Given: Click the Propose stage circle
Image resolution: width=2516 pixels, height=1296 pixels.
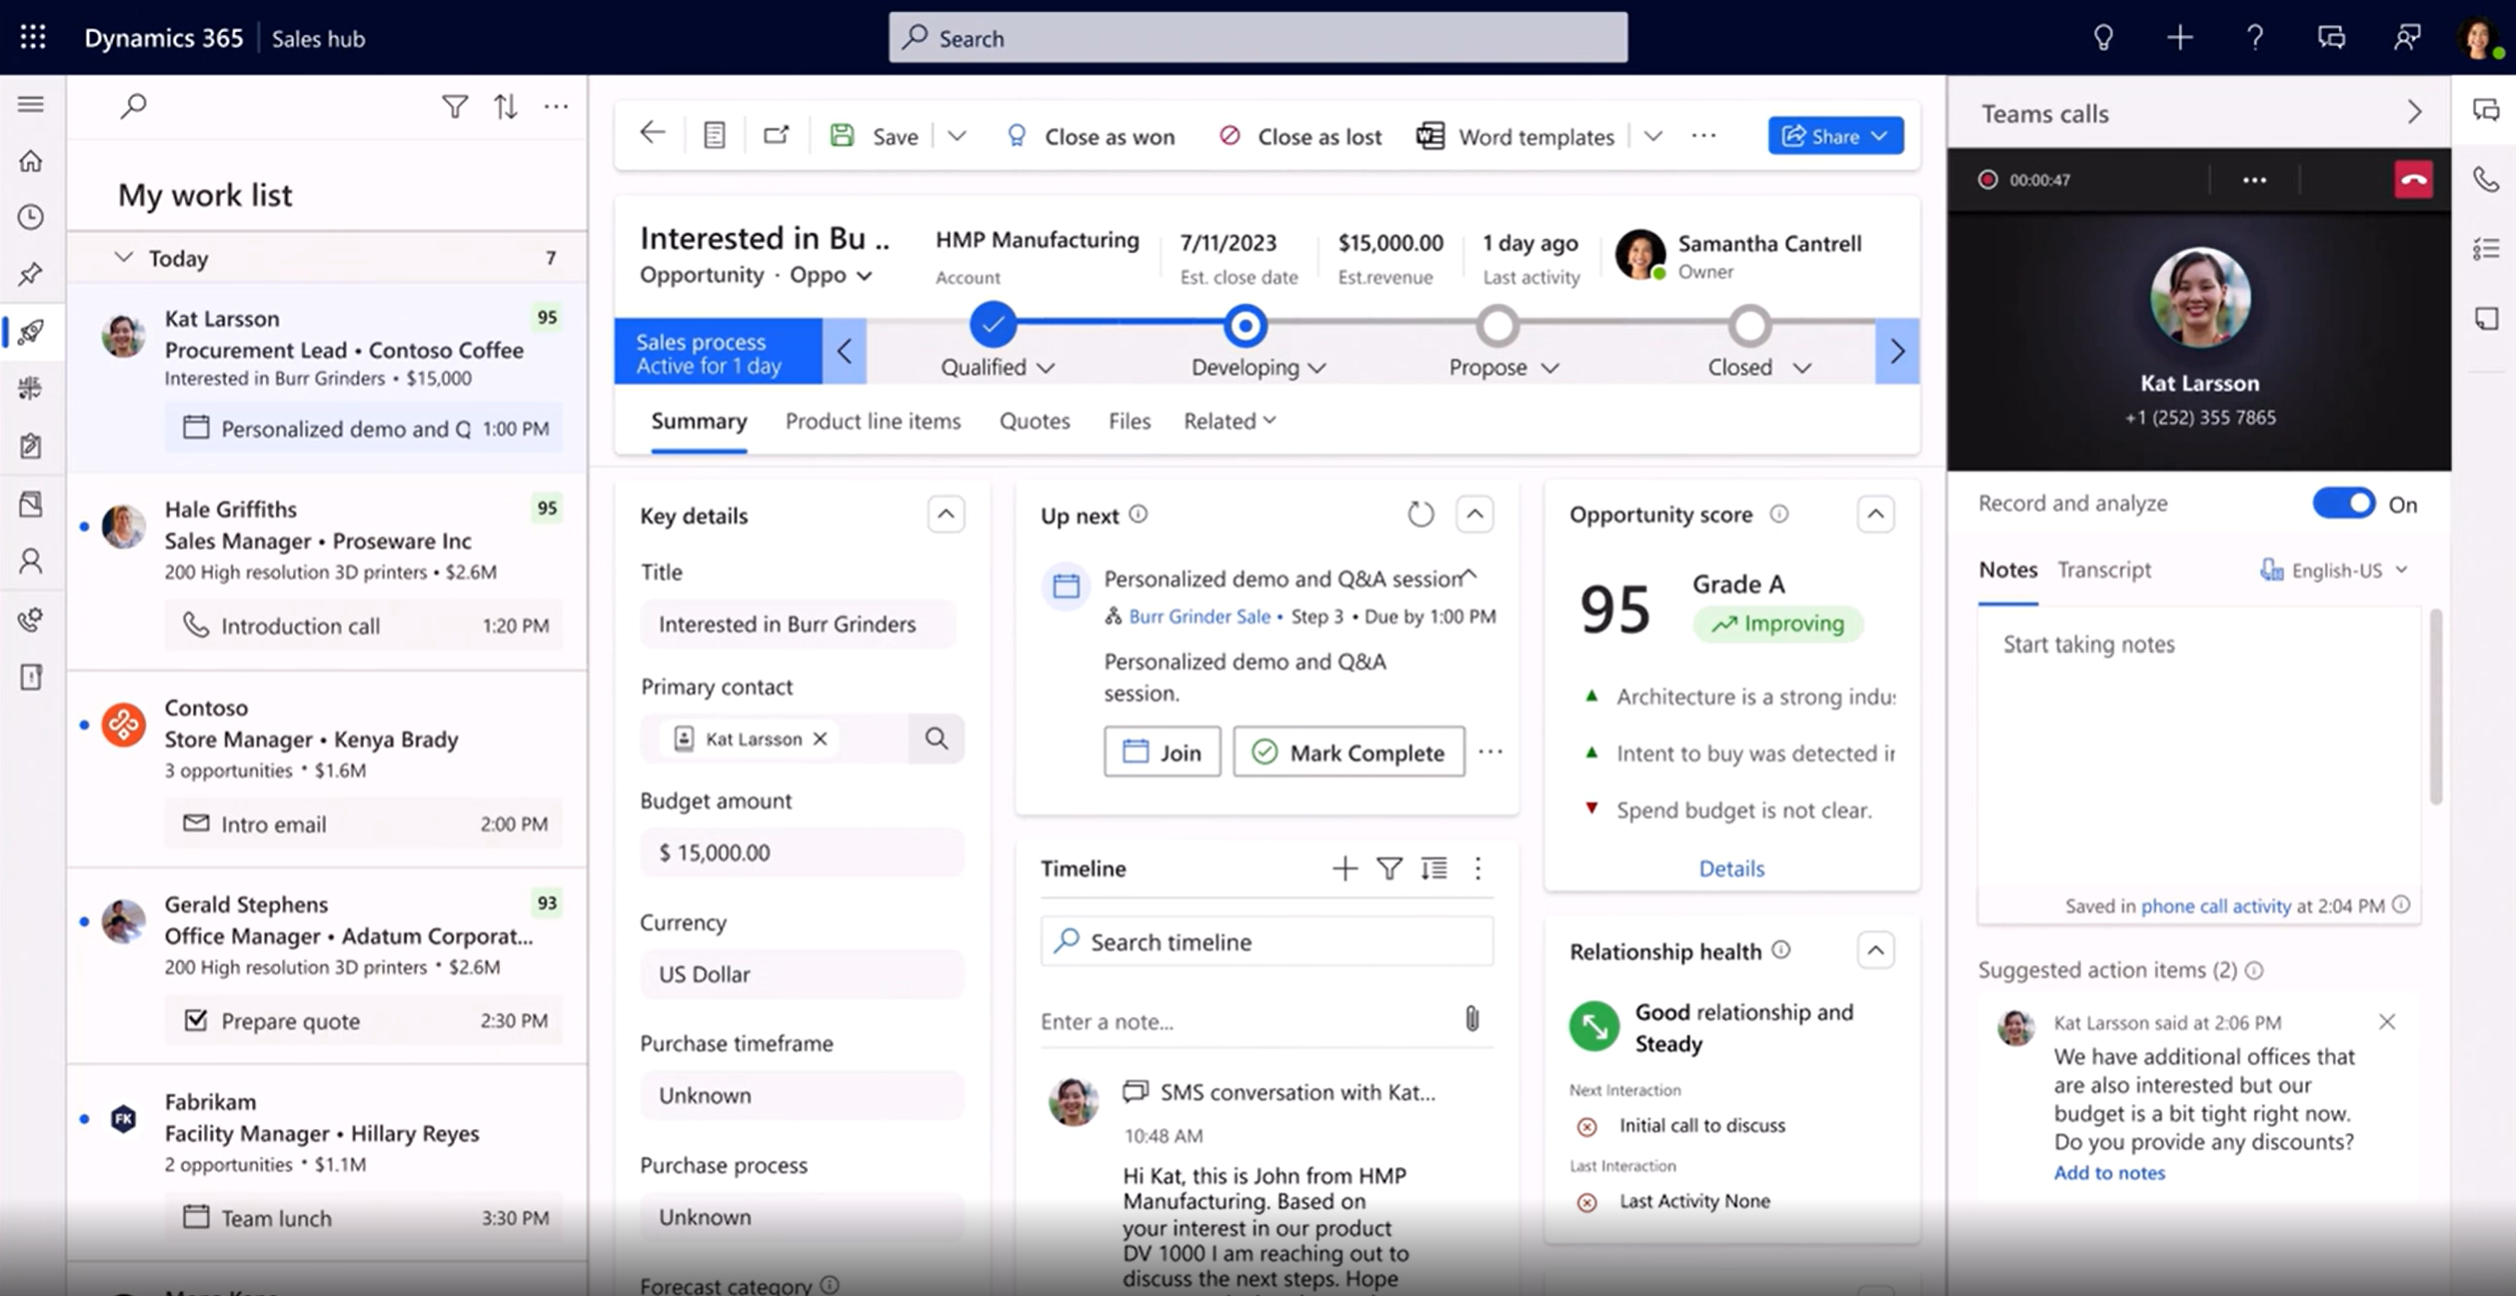Looking at the screenshot, I should (1498, 325).
